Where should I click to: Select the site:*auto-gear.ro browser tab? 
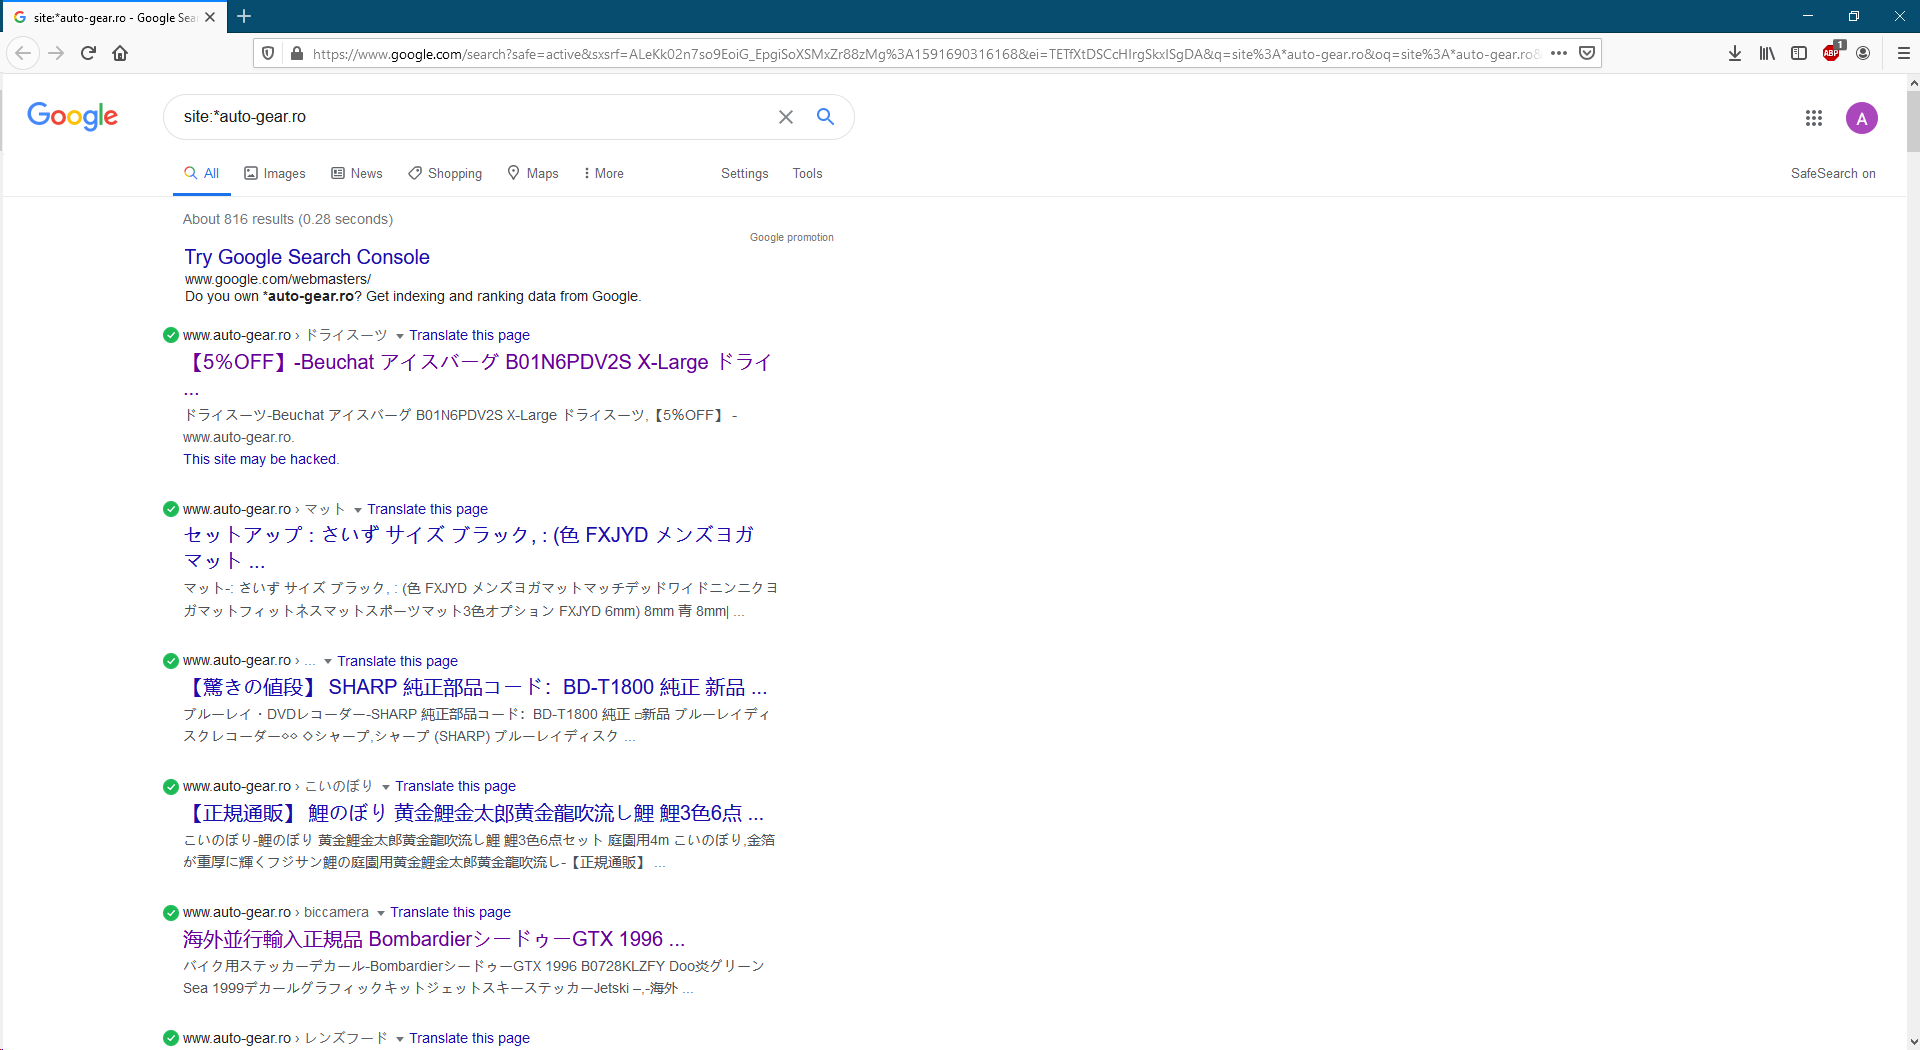[x=114, y=17]
